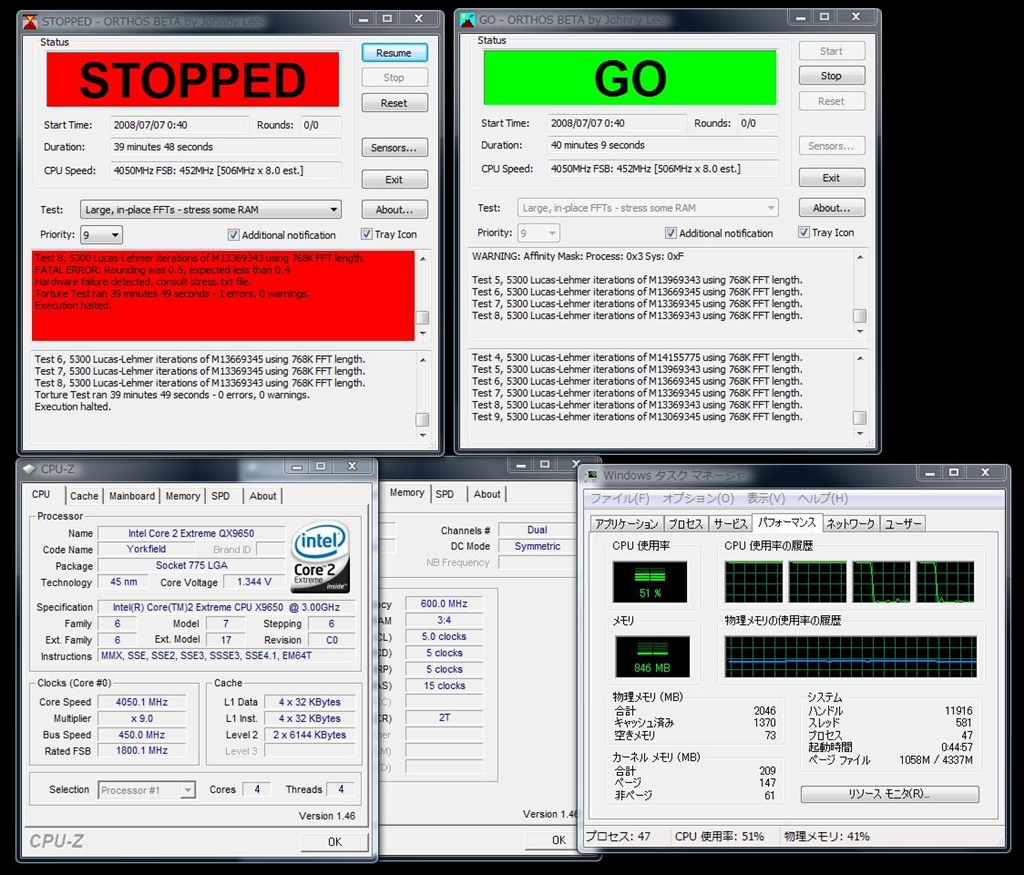Viewport: 1024px width, 875px height.
Task: Click the Windows Task Manager title bar icon
Action: 592,475
